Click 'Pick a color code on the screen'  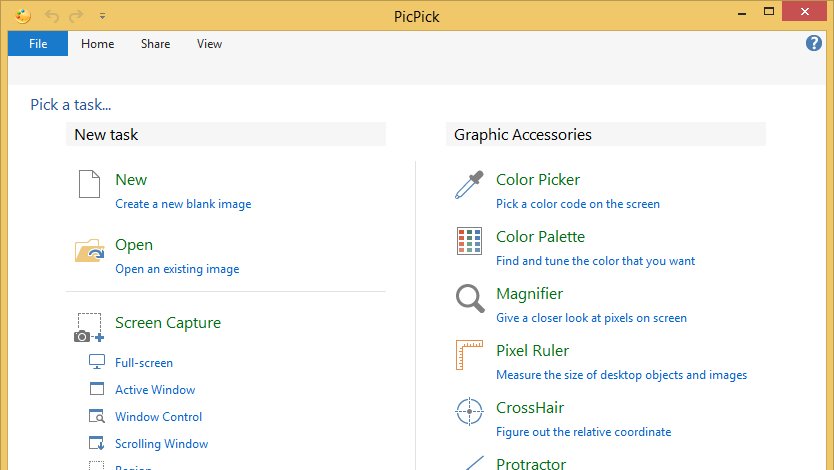tap(578, 204)
